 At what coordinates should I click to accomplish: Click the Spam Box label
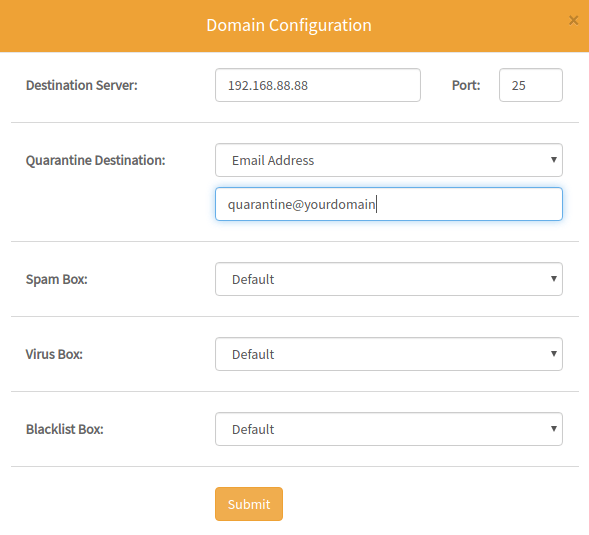[56, 280]
